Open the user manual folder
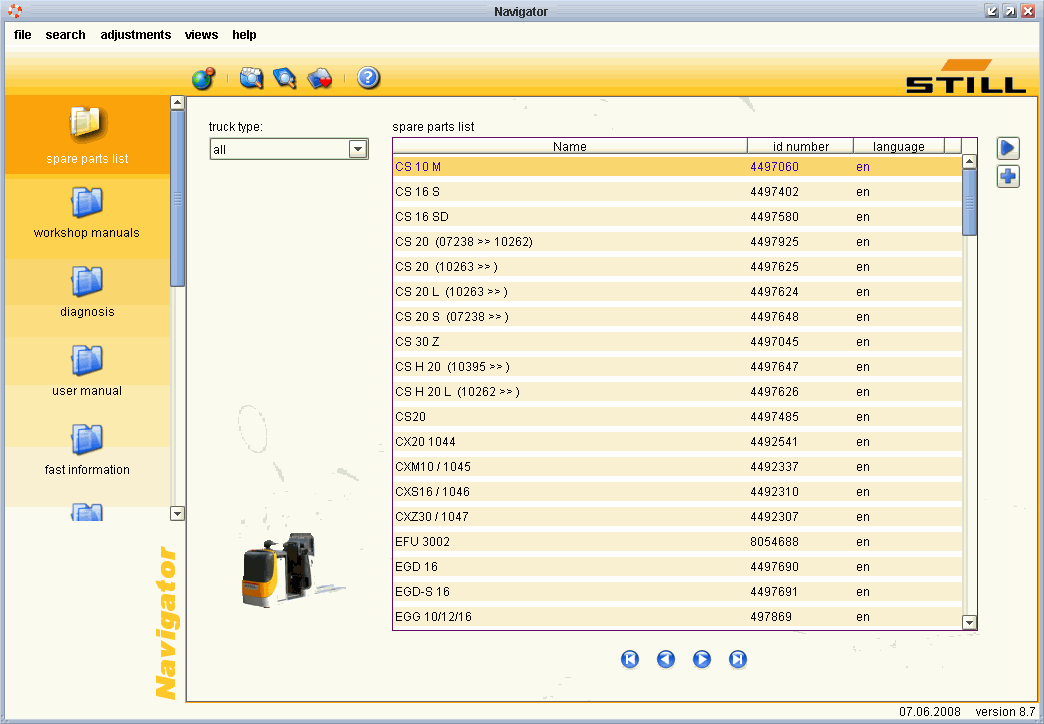 87,371
